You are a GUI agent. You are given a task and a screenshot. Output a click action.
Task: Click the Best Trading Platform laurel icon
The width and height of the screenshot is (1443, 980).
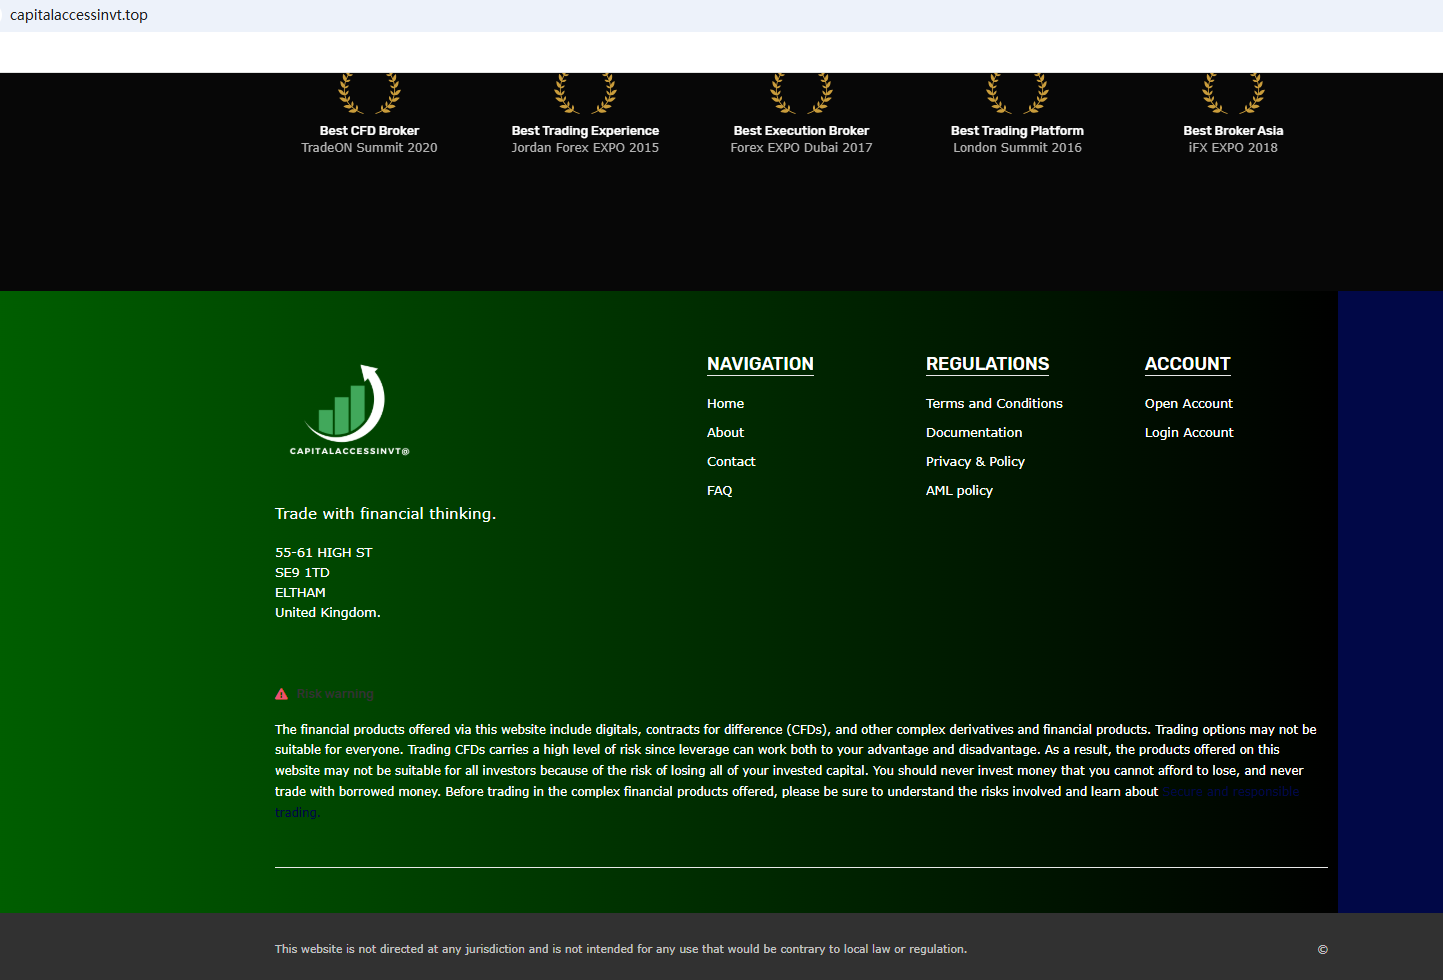pyautogui.click(x=1017, y=94)
